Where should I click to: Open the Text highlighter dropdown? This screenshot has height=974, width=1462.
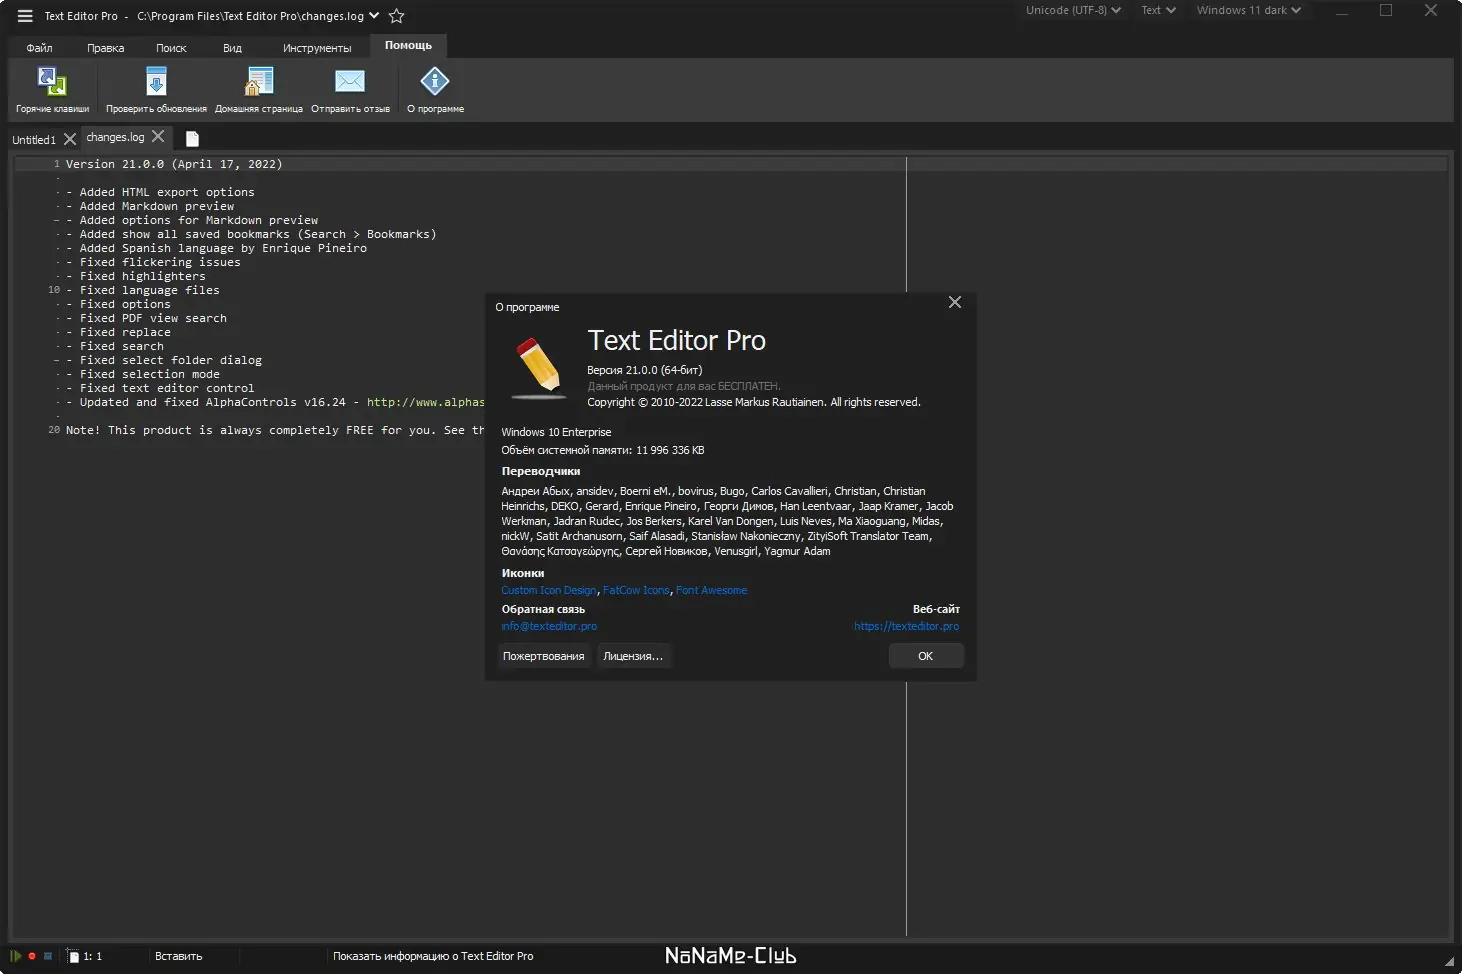(x=1158, y=10)
